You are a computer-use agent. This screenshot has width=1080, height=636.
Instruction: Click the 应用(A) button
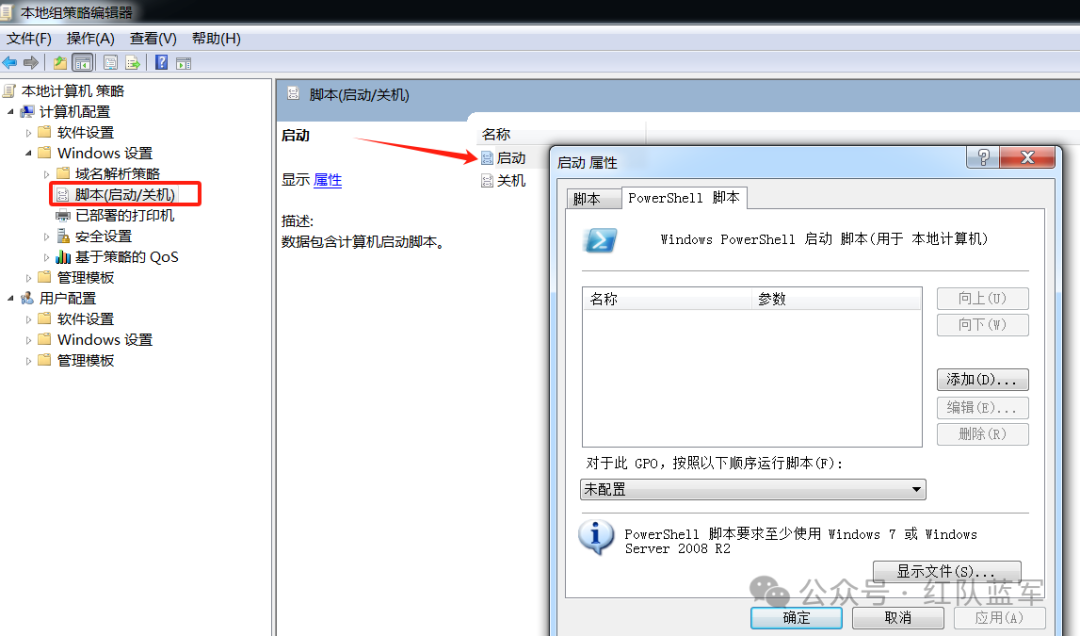[x=999, y=617]
